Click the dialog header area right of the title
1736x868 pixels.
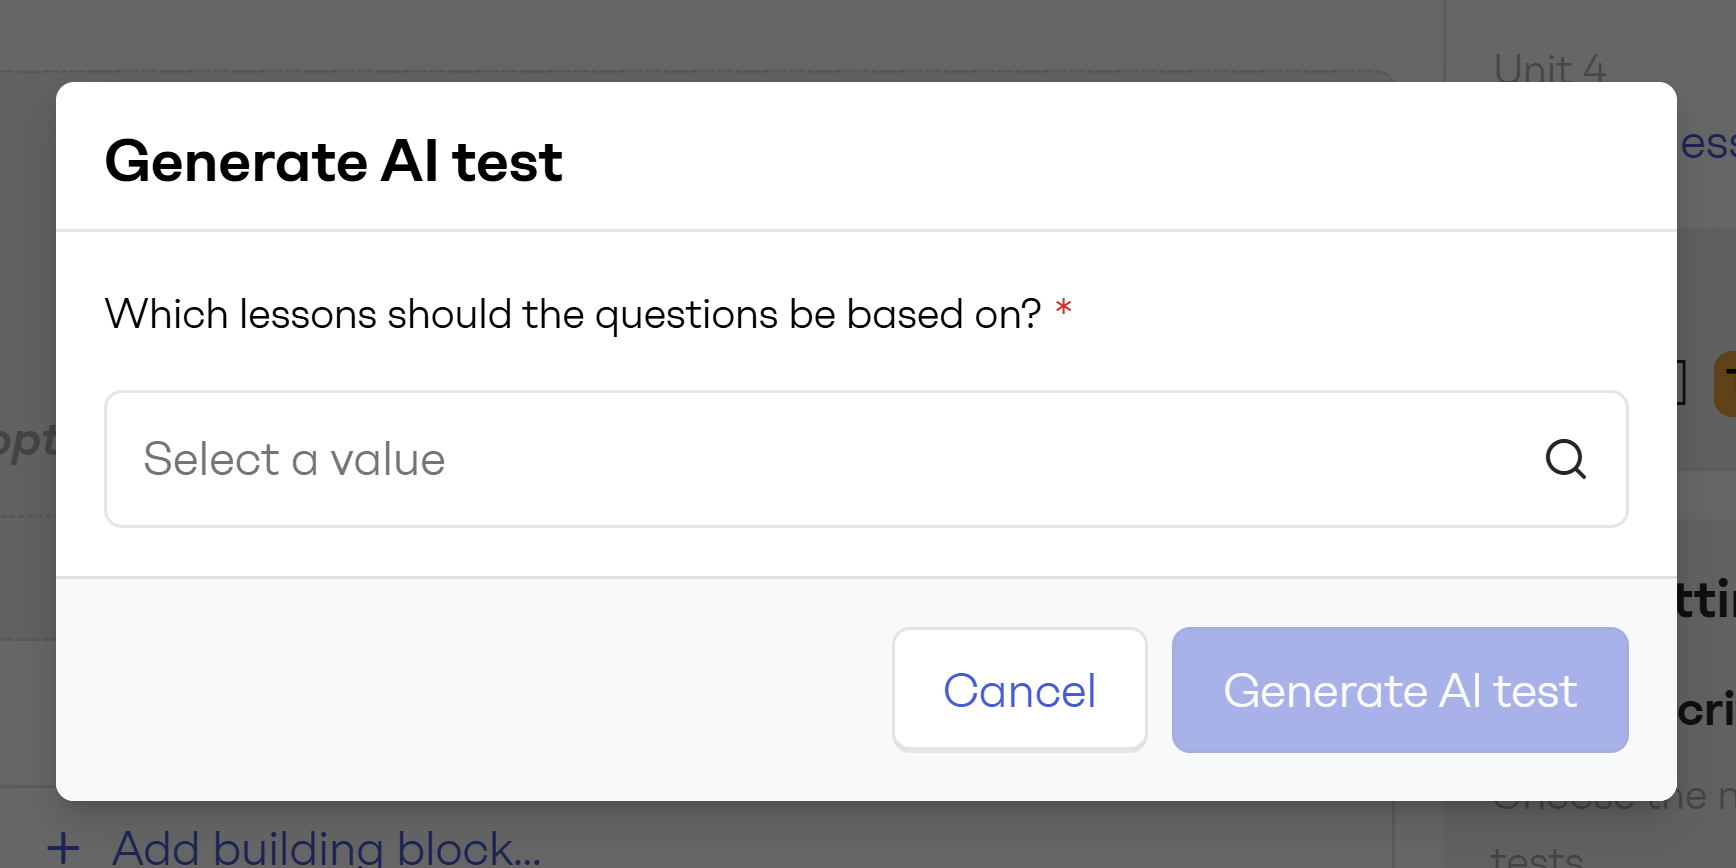[1100, 160]
